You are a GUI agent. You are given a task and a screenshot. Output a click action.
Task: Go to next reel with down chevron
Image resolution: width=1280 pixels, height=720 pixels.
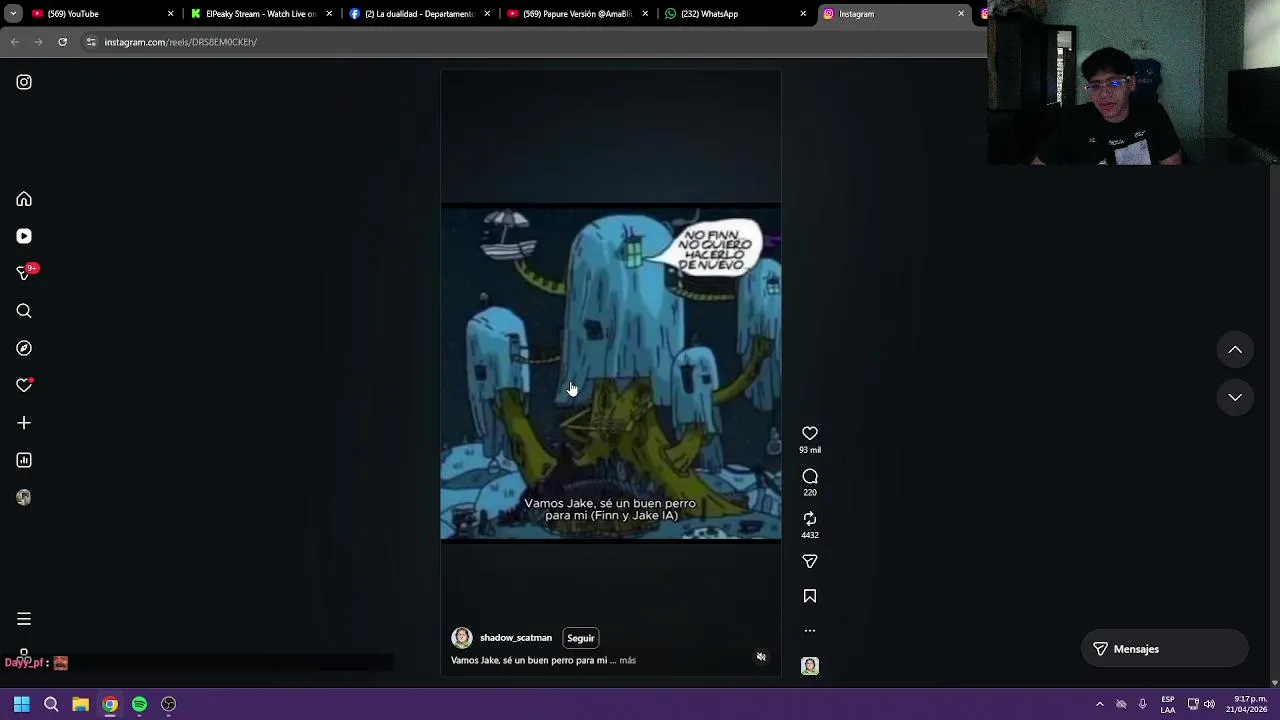point(1235,397)
